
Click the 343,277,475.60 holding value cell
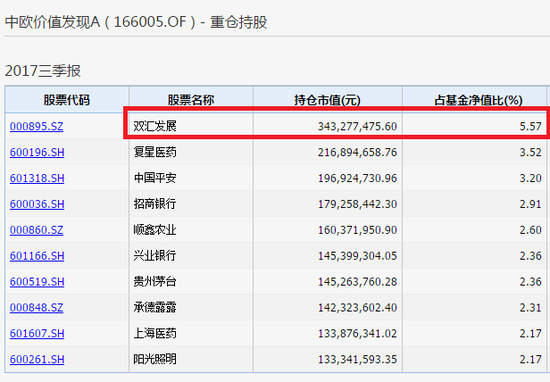tap(327, 126)
